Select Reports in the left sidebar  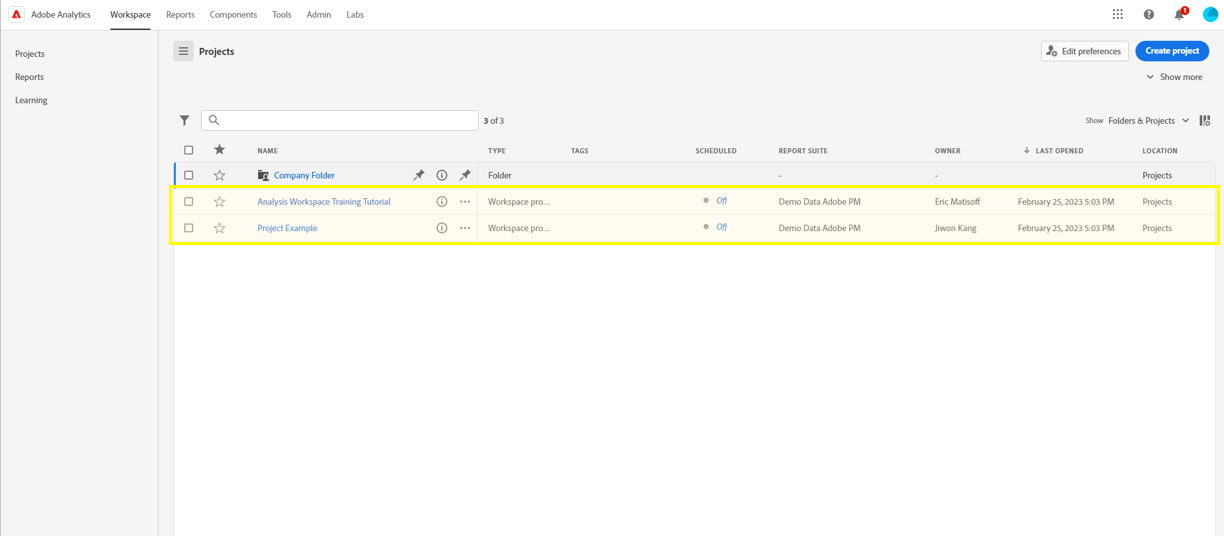pos(29,77)
